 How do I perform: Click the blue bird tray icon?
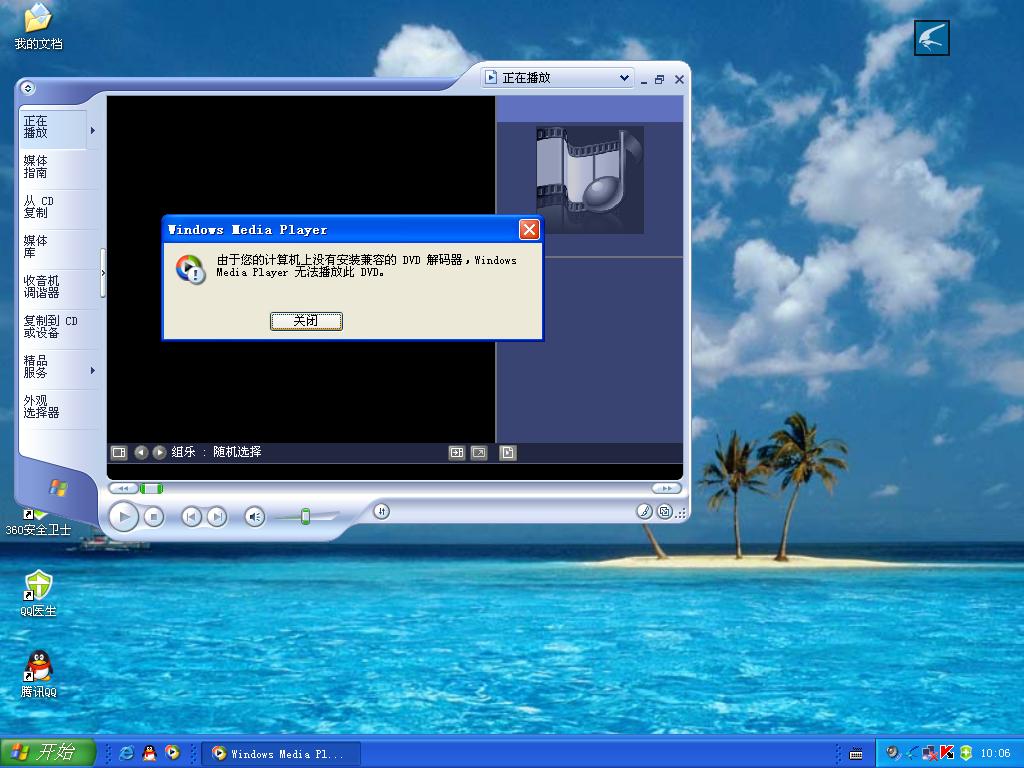912,753
